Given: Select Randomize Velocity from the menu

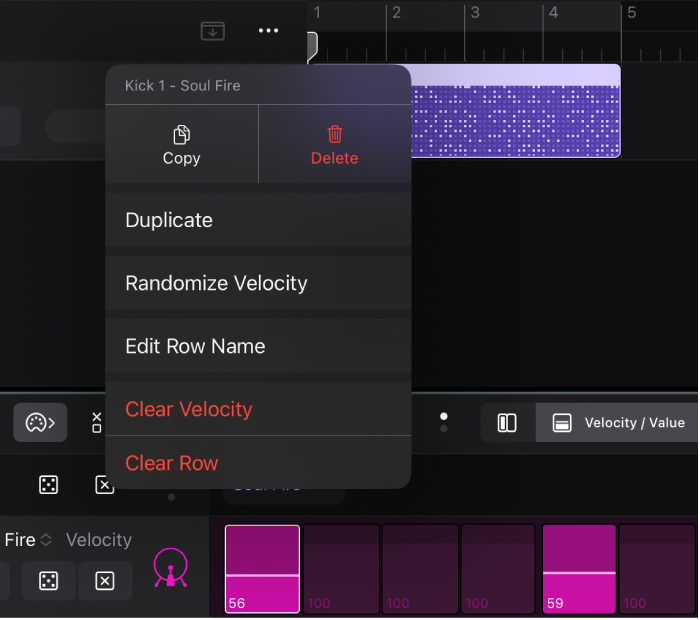Looking at the screenshot, I should [258, 283].
